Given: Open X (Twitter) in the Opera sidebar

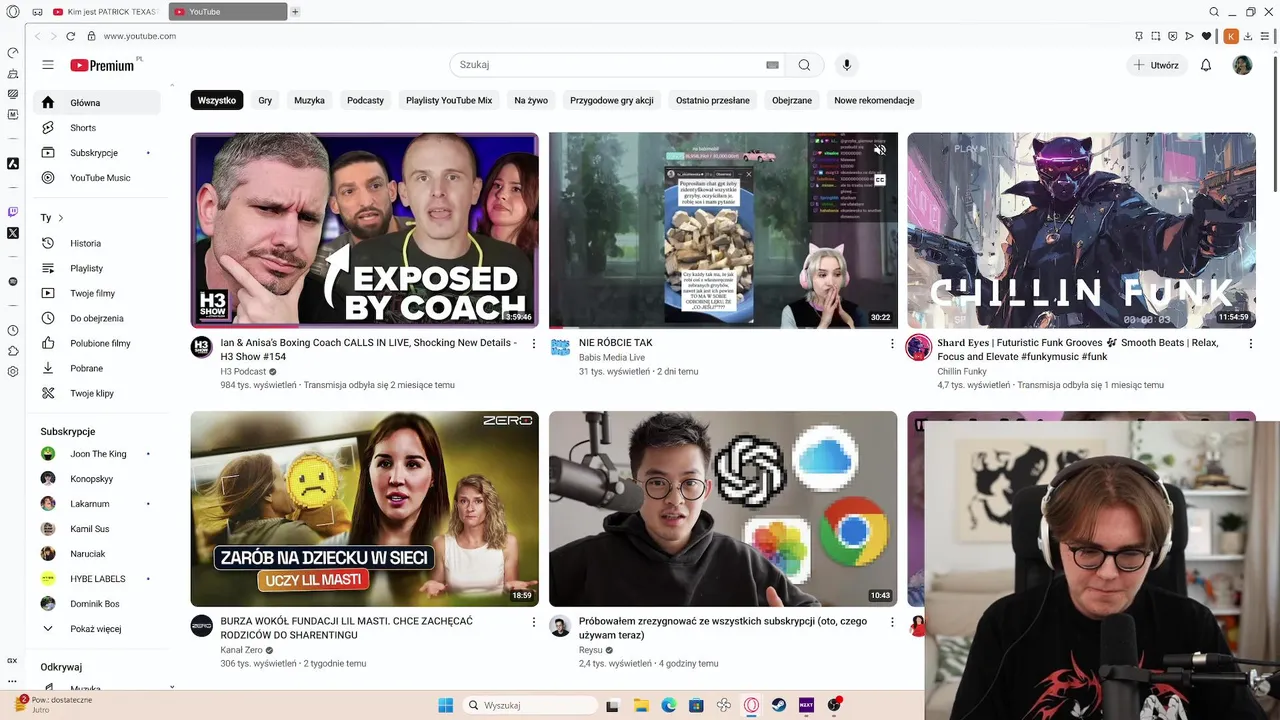Looking at the screenshot, I should tap(12, 233).
